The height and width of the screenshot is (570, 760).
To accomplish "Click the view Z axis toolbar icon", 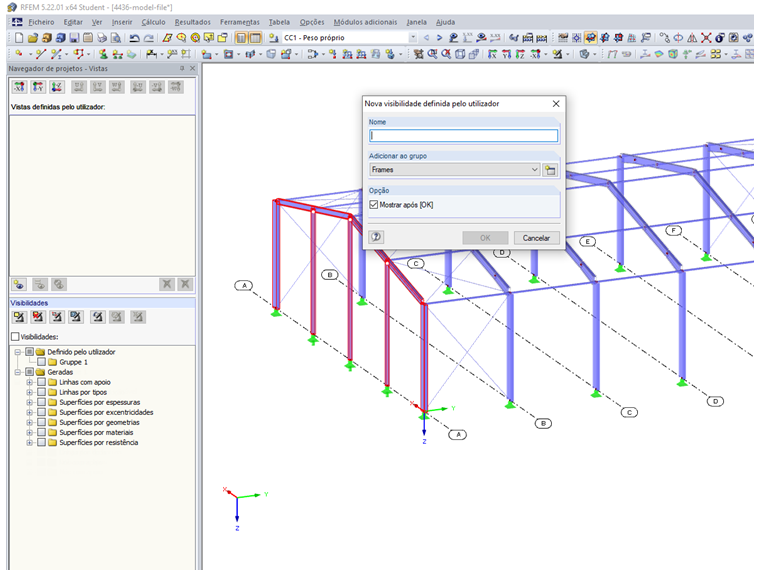I will [x=520, y=54].
